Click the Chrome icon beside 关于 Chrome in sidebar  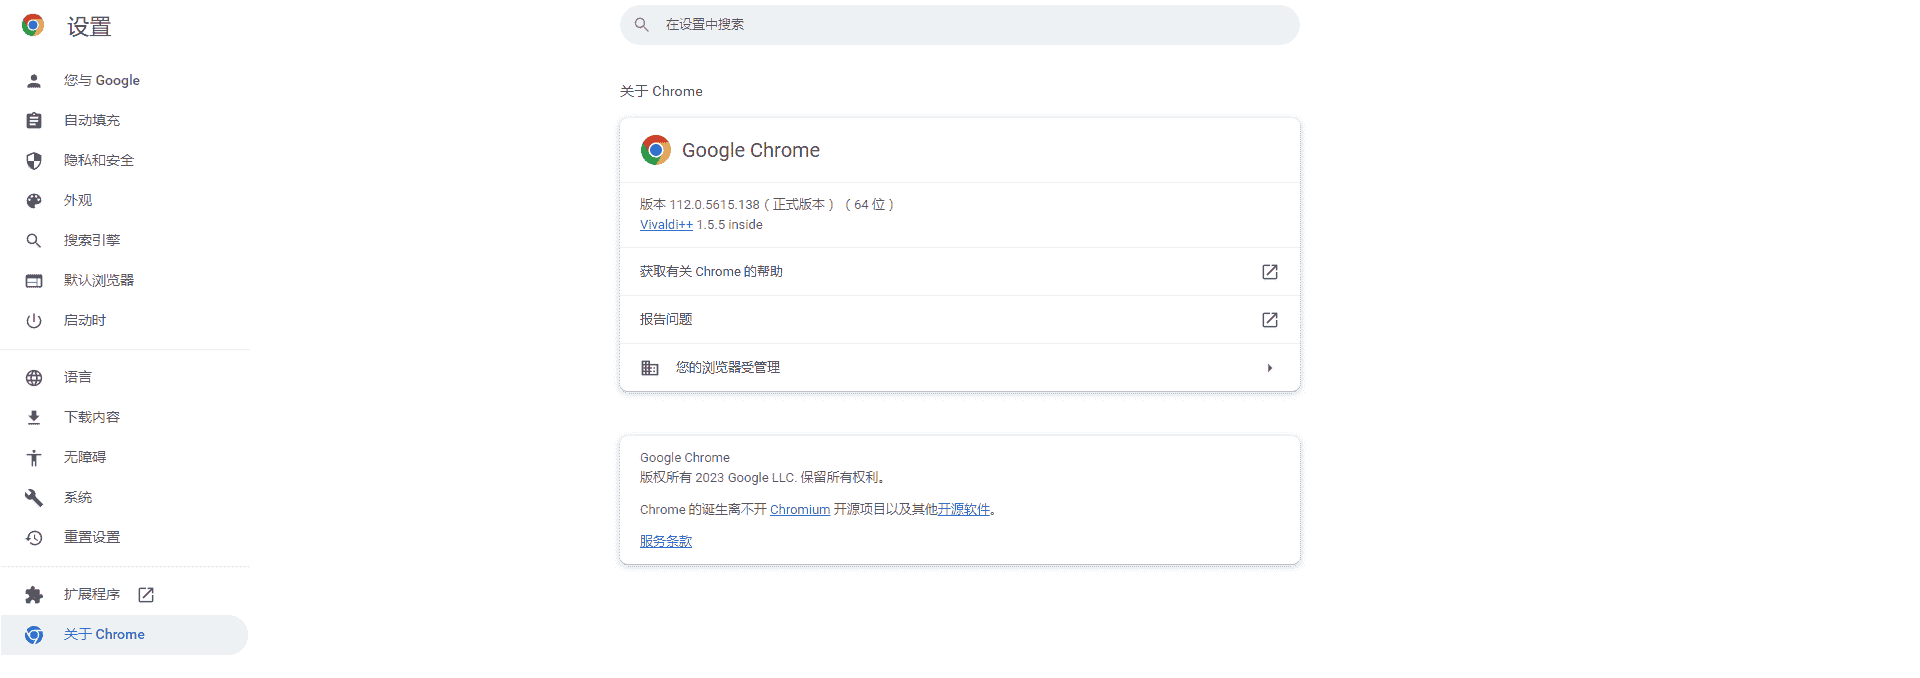coord(34,635)
